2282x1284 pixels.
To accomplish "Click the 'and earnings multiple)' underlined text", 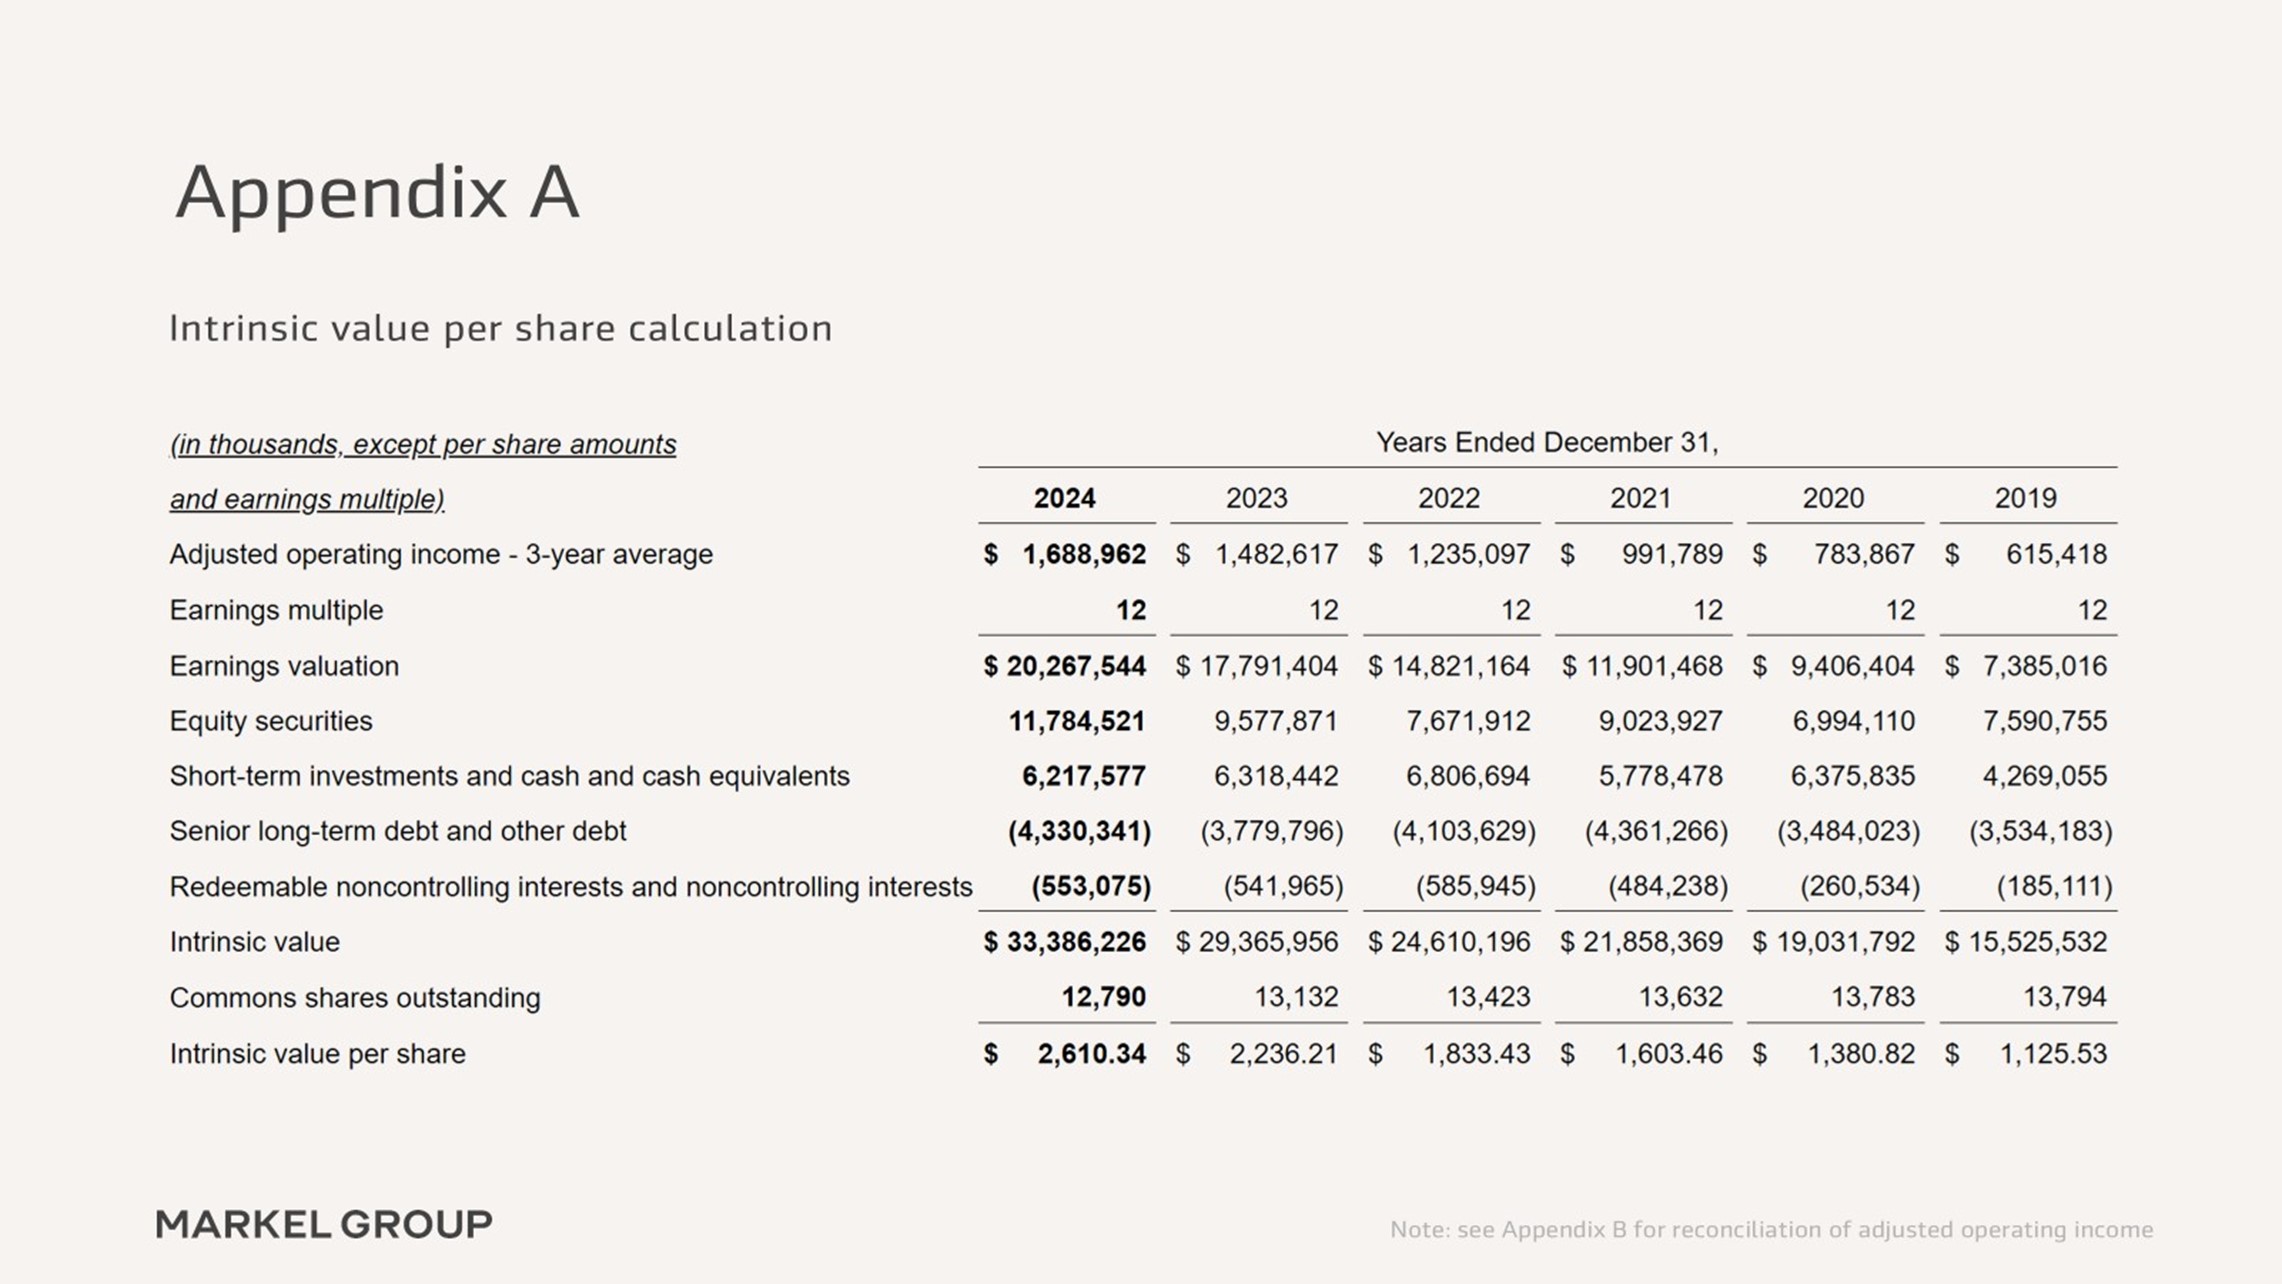I will (307, 499).
